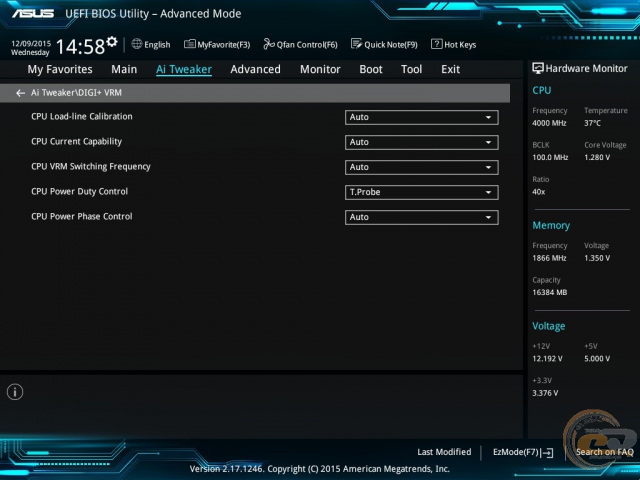Open CPU Power Phase Control dropdown

pos(421,217)
